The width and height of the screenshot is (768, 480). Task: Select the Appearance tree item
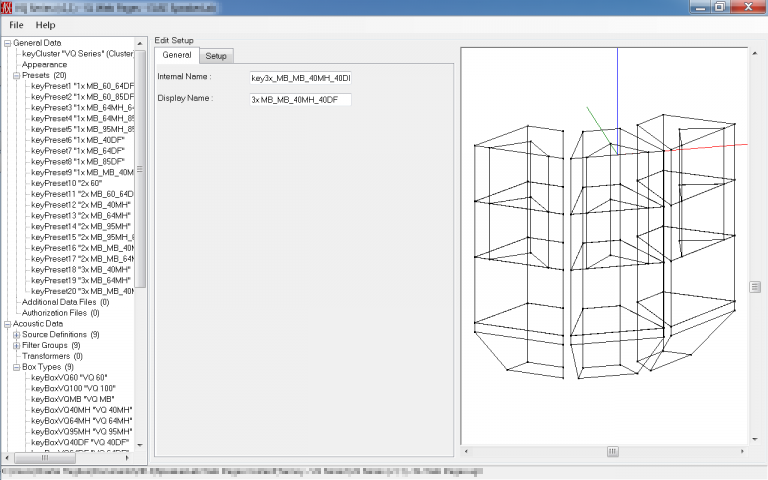pyautogui.click(x=44, y=65)
